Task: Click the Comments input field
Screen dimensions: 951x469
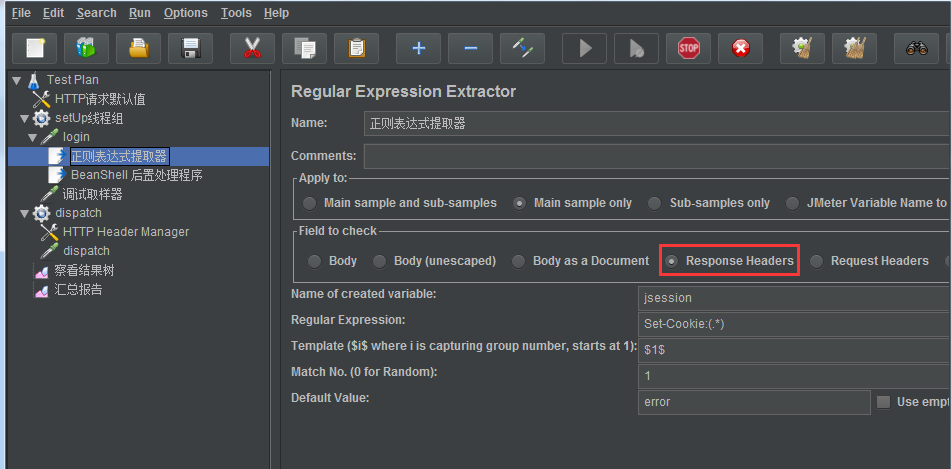Action: [x=657, y=156]
